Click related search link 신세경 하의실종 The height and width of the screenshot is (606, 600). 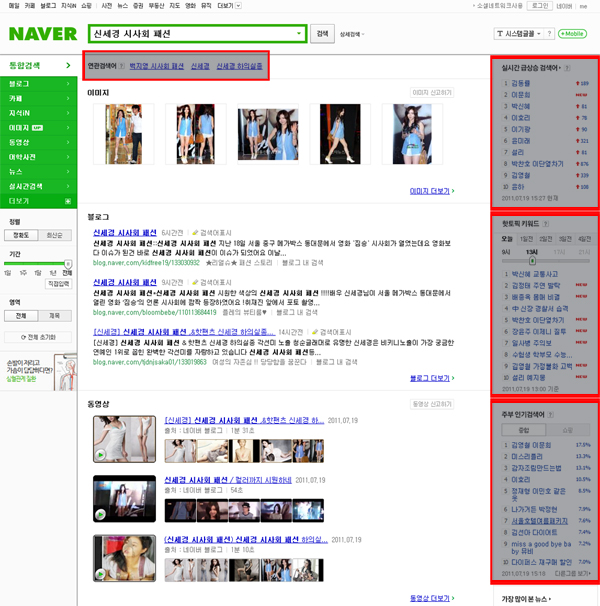coord(239,66)
